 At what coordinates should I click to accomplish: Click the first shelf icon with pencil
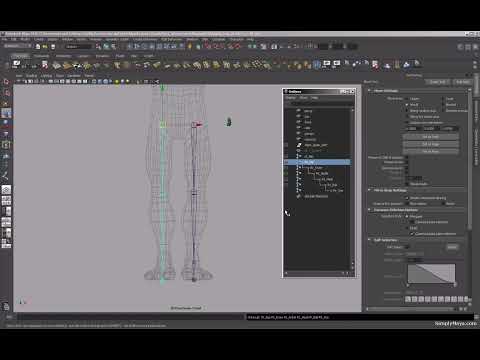pos(16,64)
